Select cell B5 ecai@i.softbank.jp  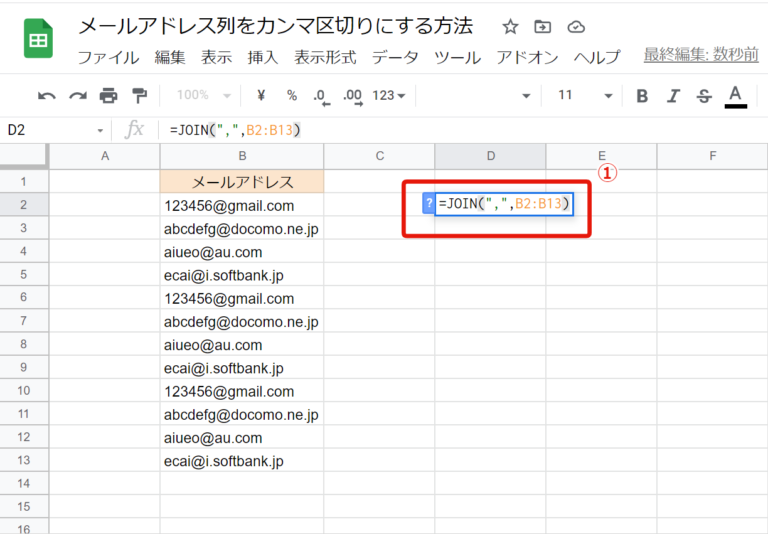[x=242, y=275]
